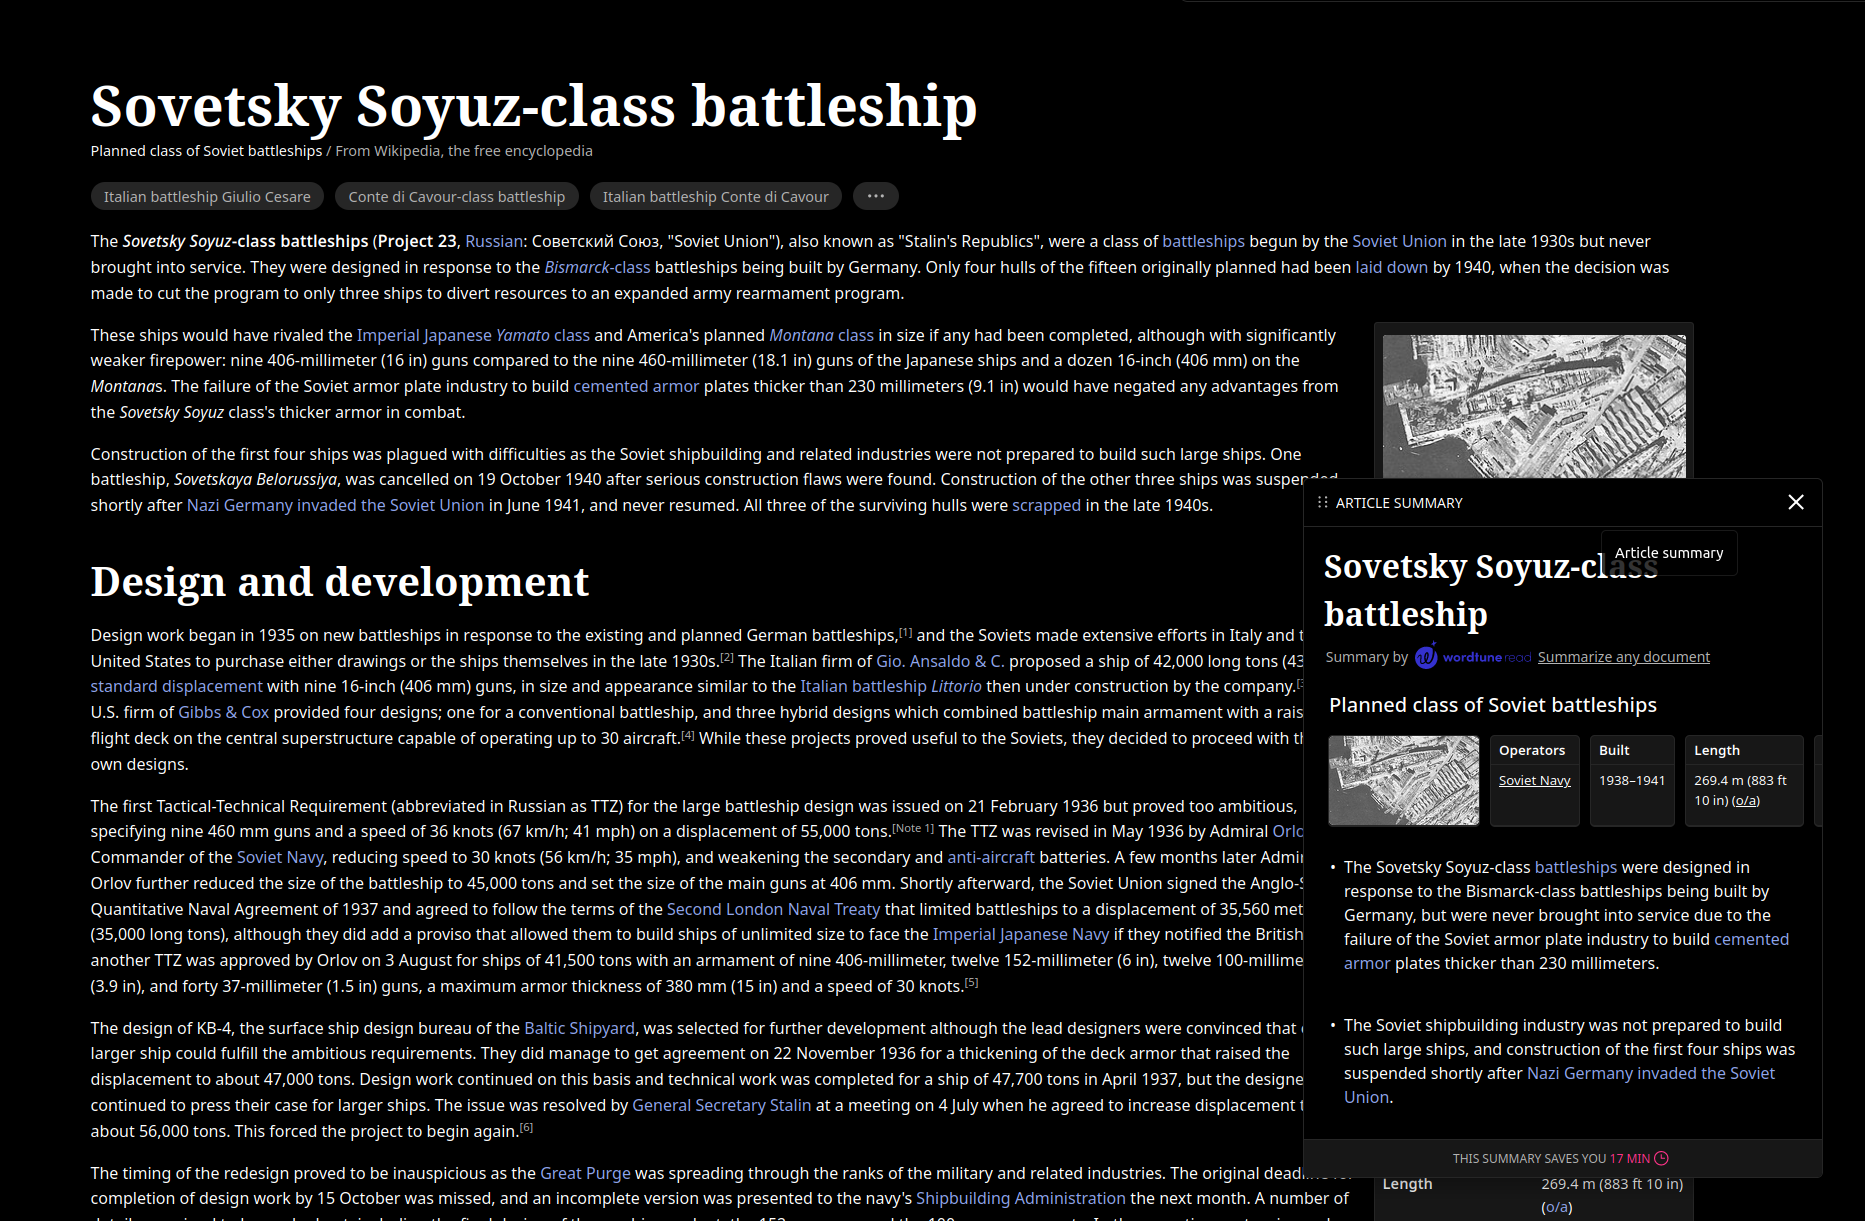Follow the Russian language link
Screen dimensions: 1865x1221
point(493,241)
